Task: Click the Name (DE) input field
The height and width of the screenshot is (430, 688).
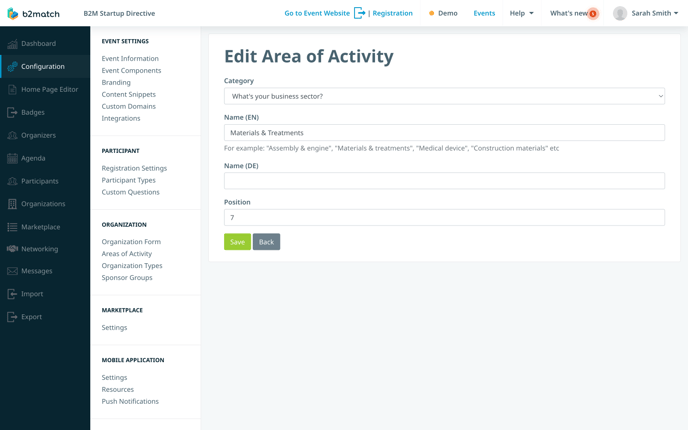Action: pos(444,181)
